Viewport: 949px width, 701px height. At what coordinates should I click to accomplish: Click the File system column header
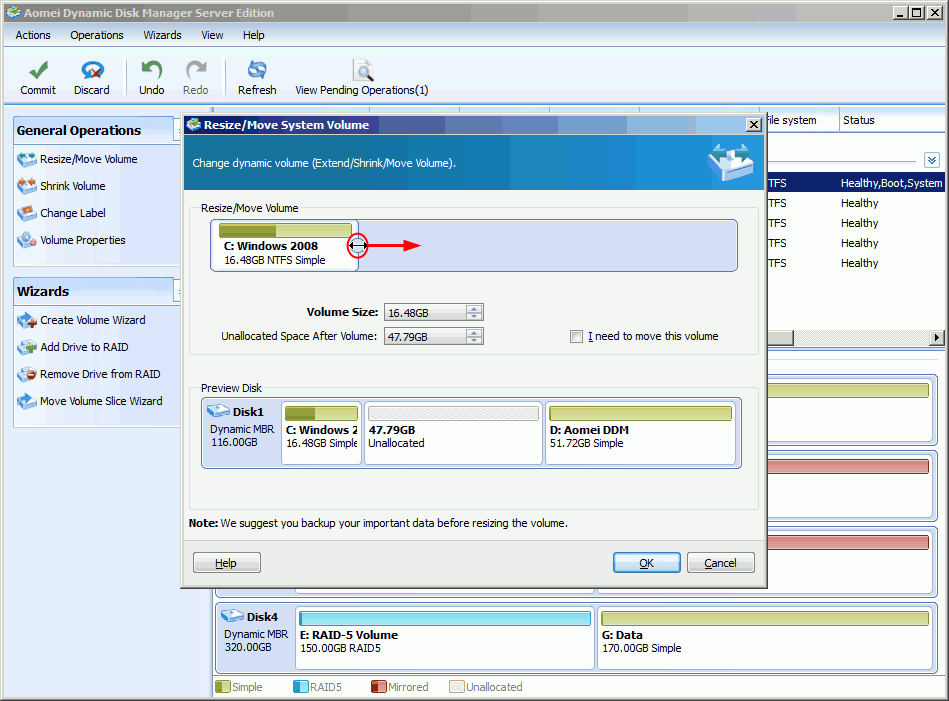click(803, 120)
